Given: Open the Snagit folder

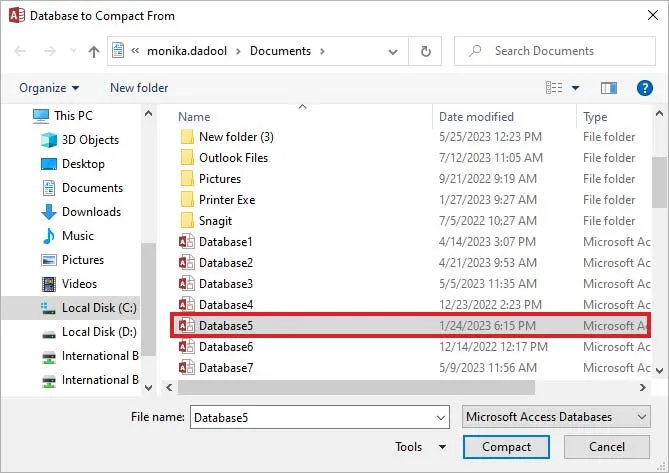Looking at the screenshot, I should coord(215,221).
